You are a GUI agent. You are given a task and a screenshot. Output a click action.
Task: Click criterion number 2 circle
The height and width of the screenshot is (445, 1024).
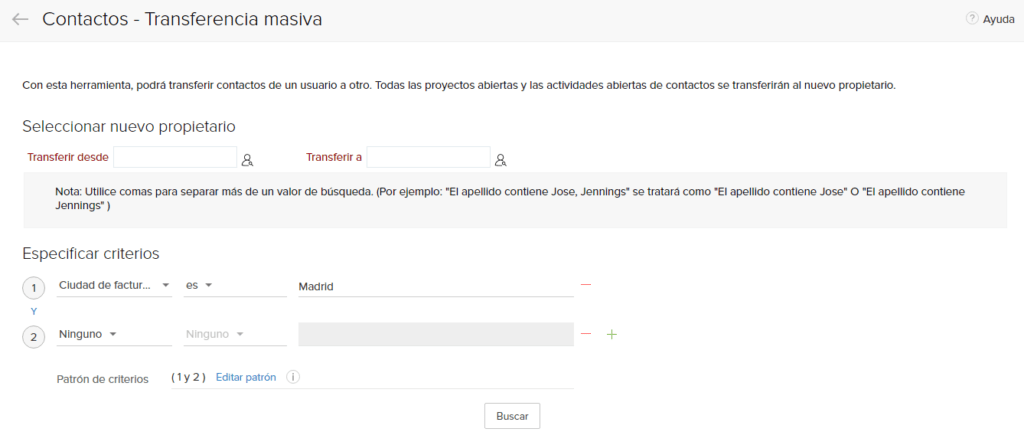33,336
